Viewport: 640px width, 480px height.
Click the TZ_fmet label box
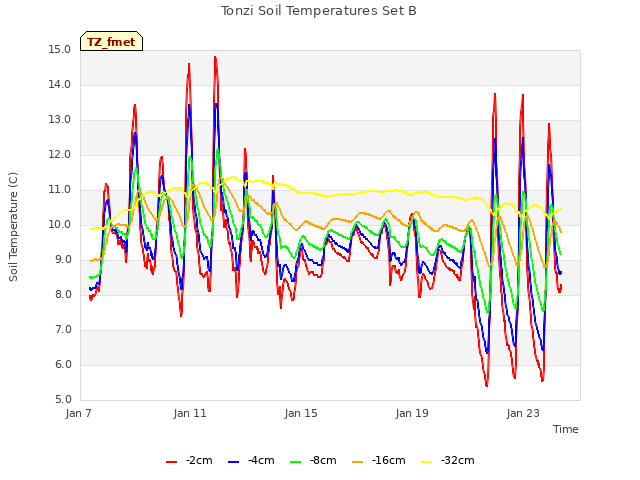111,41
